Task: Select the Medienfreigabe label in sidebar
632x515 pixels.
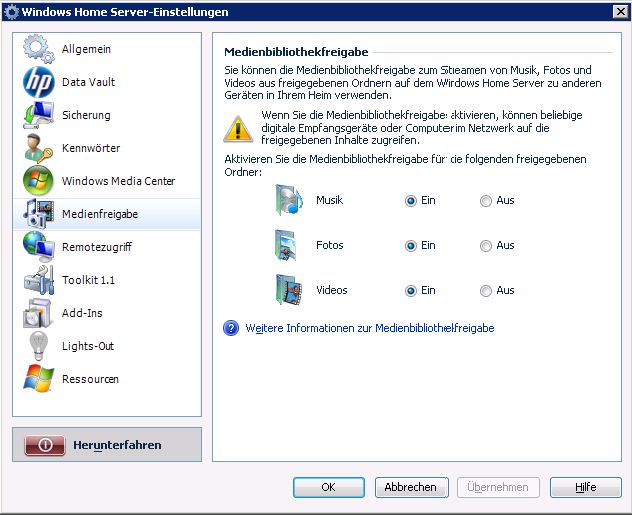Action: click(100, 214)
